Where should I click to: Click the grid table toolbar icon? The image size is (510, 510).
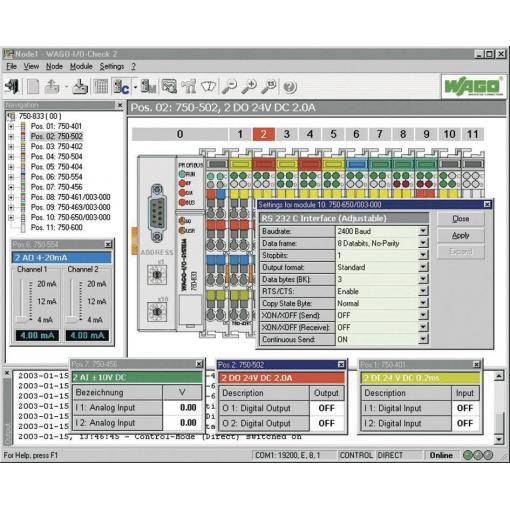point(101,87)
